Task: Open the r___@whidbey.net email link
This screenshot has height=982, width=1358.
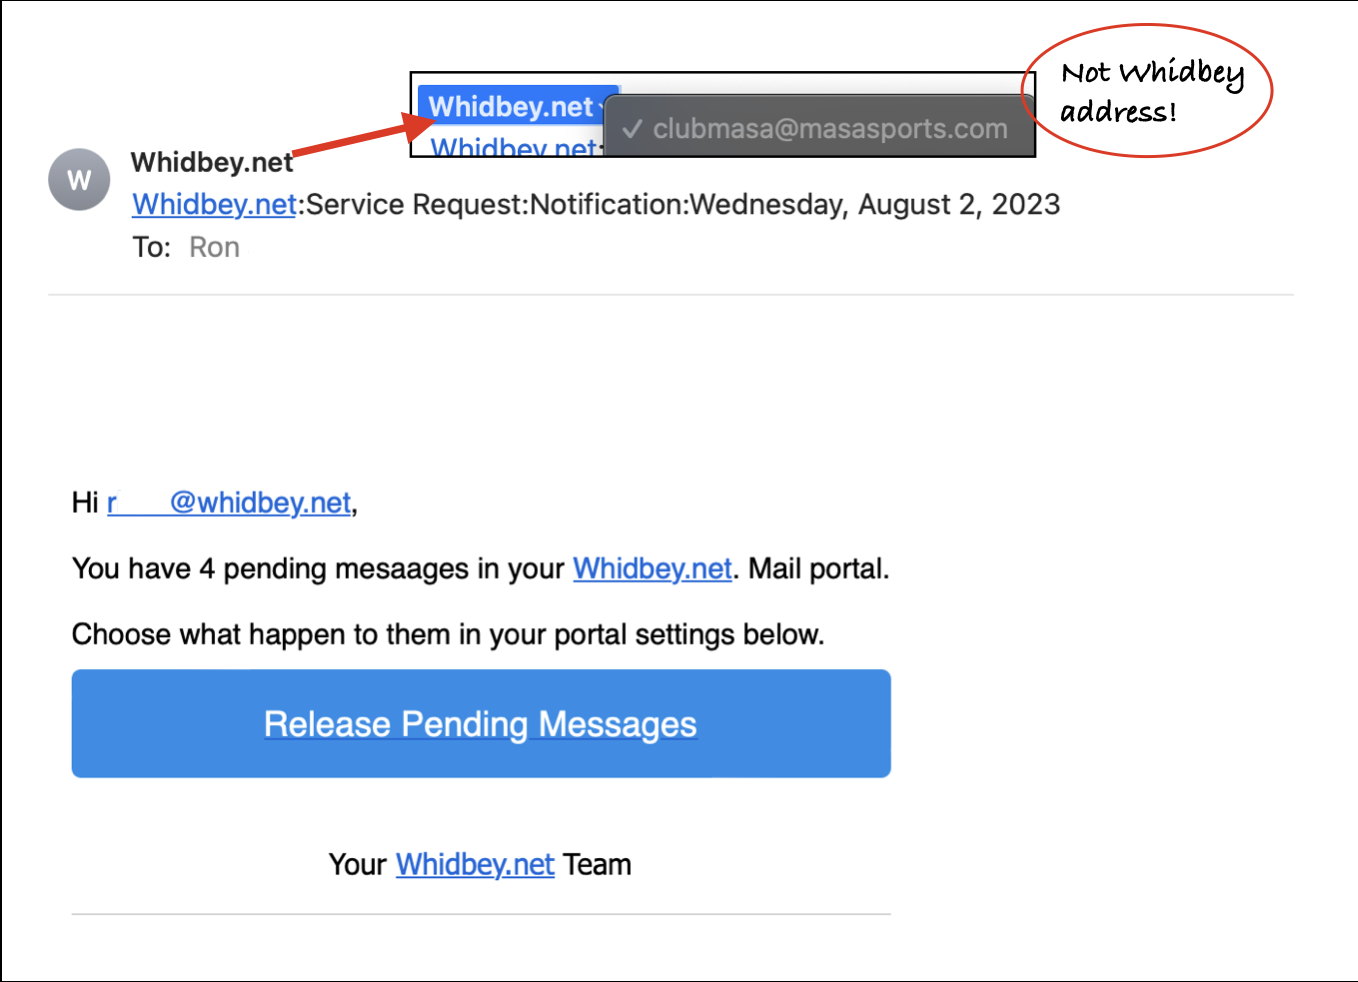Action: pos(229,502)
